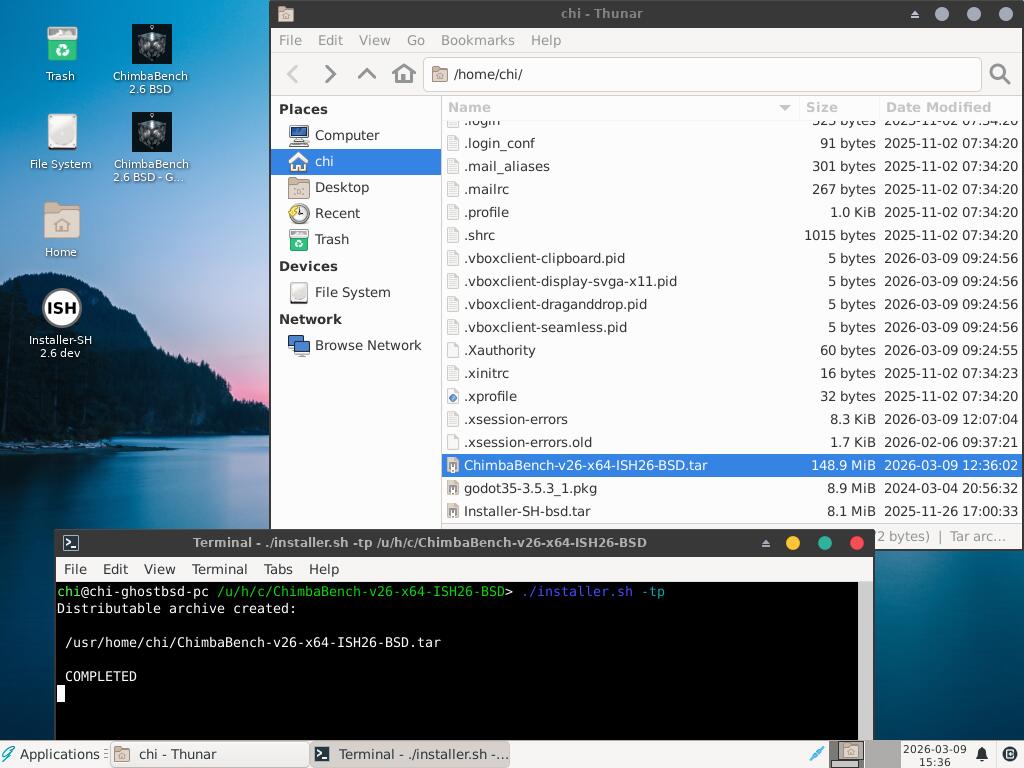Open the notification bell in the panel
The width and height of the screenshot is (1024, 768).
point(982,754)
